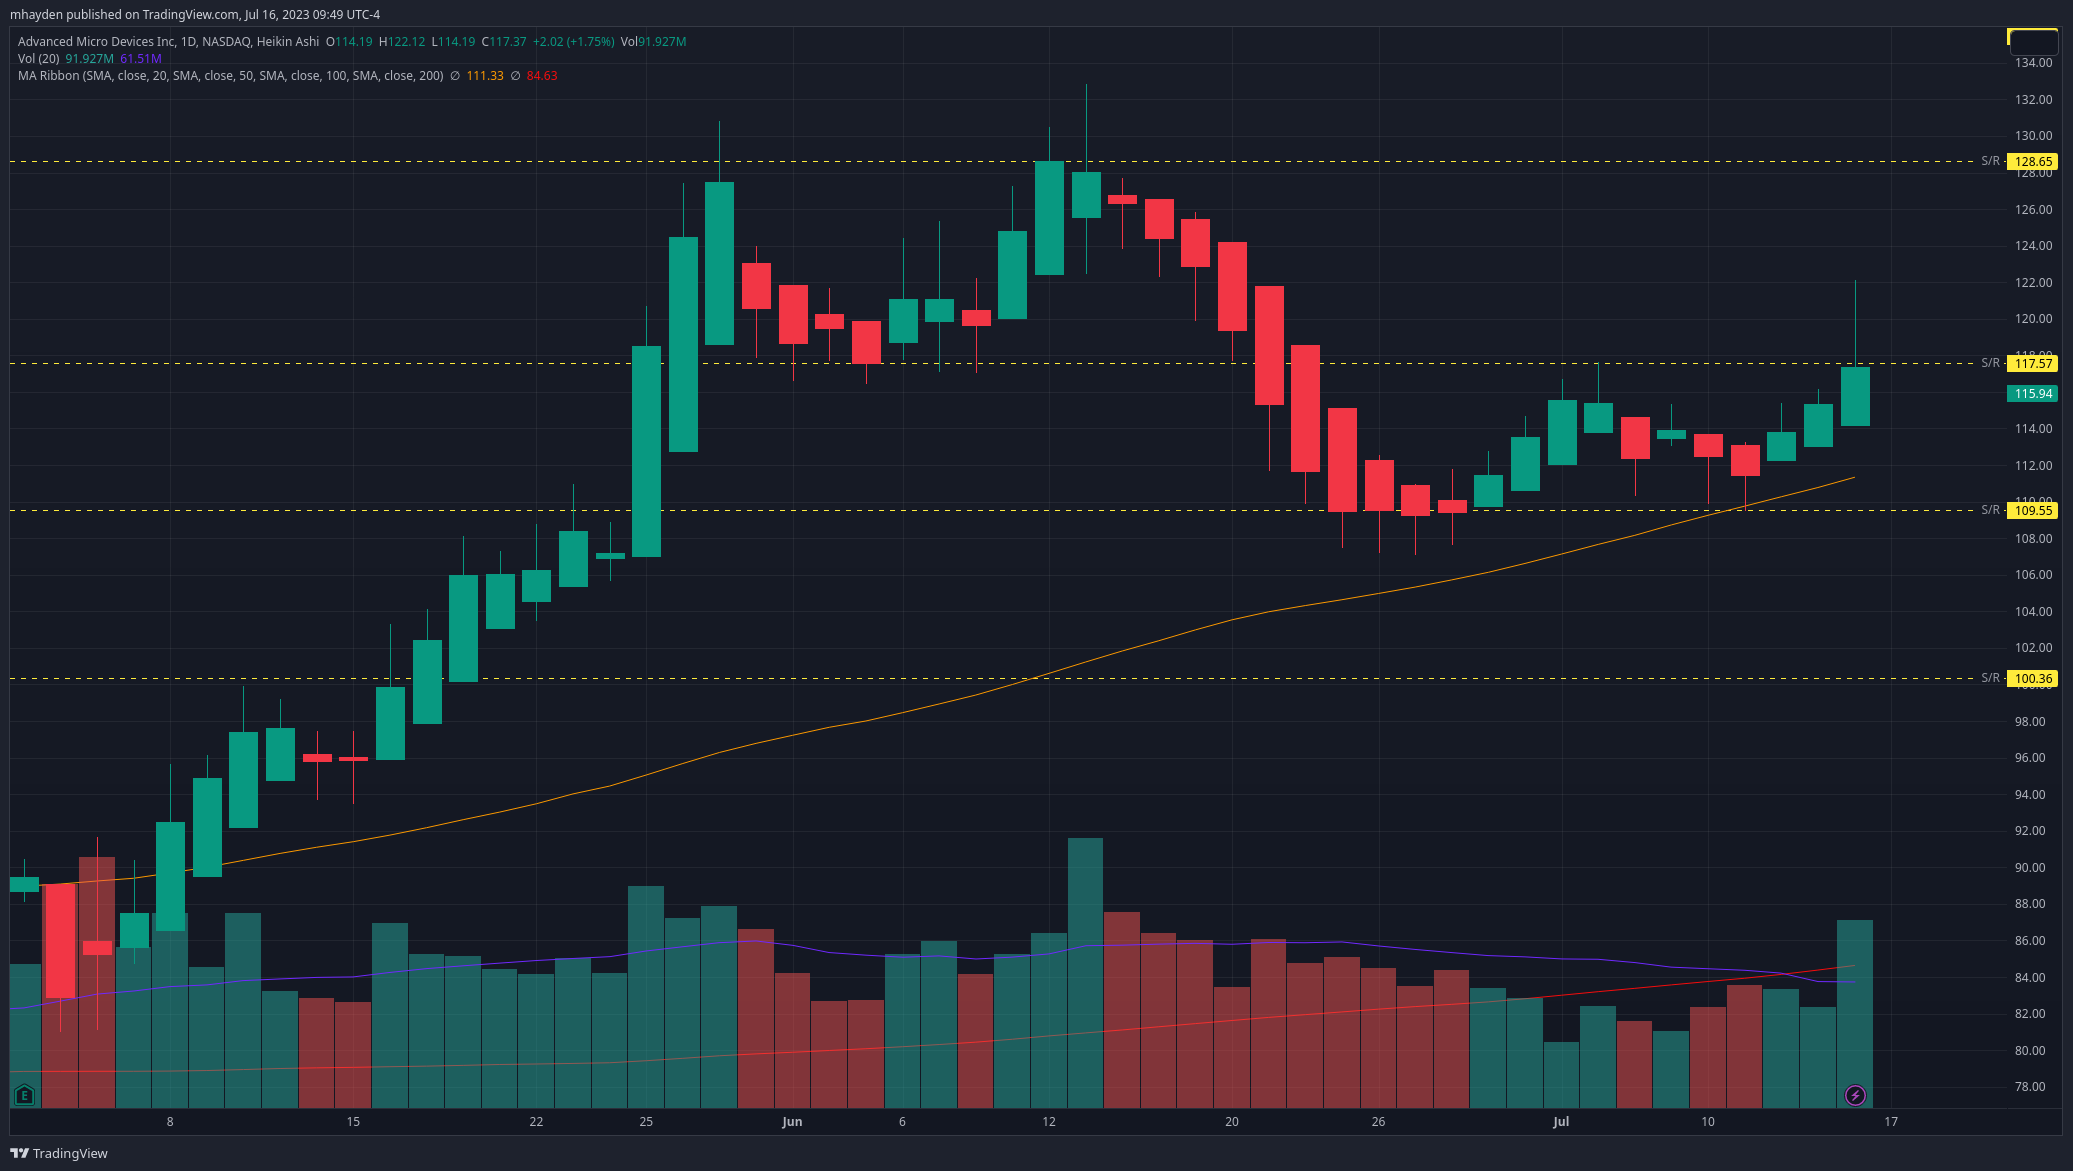Click the O114.19 open value
The width and height of the screenshot is (2073, 1171).
point(349,42)
